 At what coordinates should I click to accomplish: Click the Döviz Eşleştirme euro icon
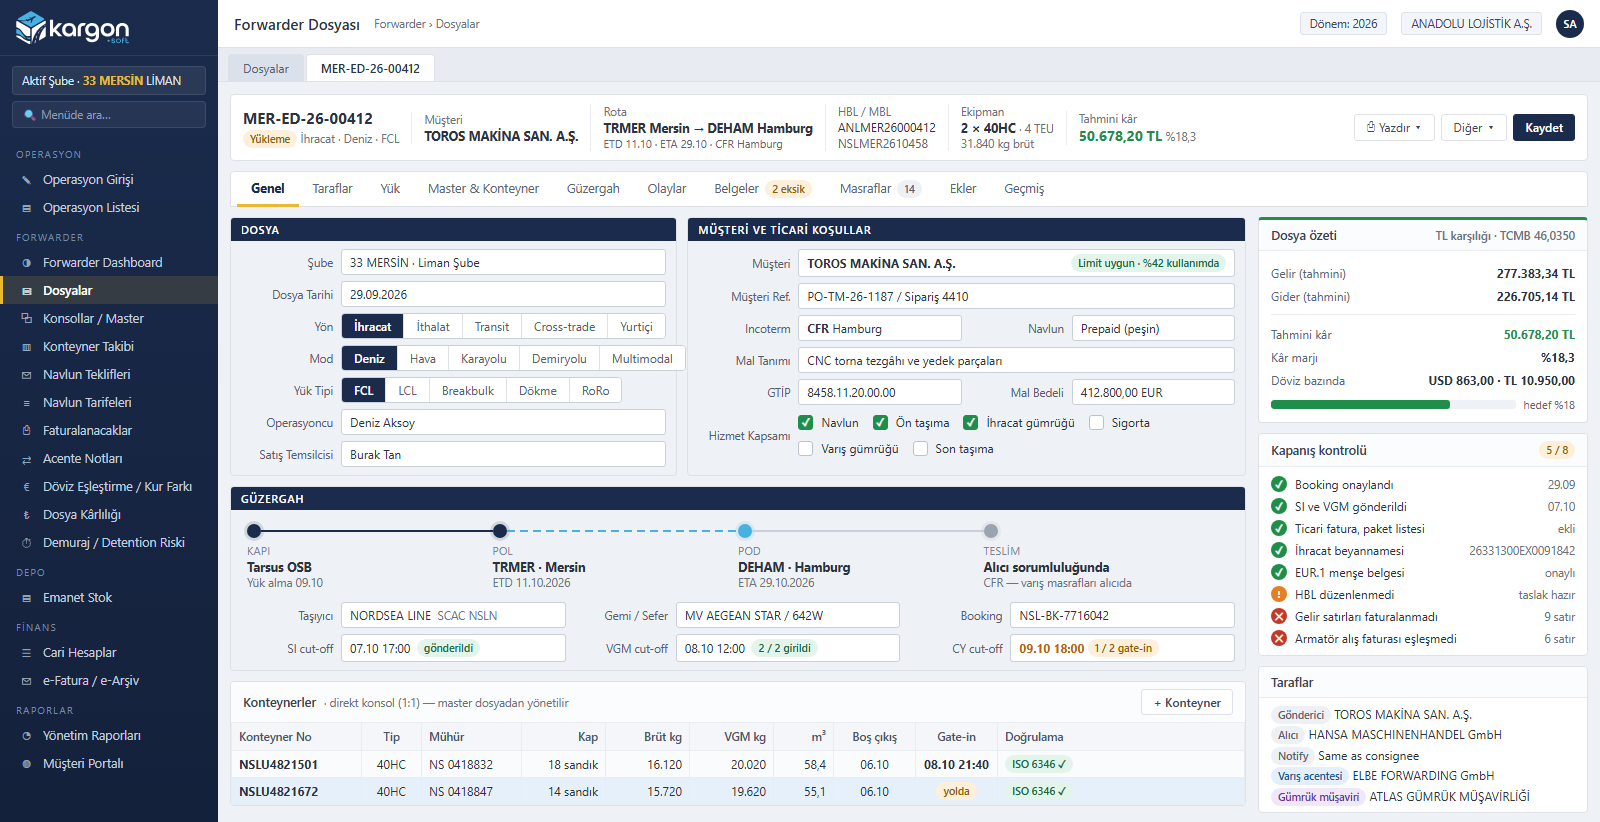pos(27,487)
